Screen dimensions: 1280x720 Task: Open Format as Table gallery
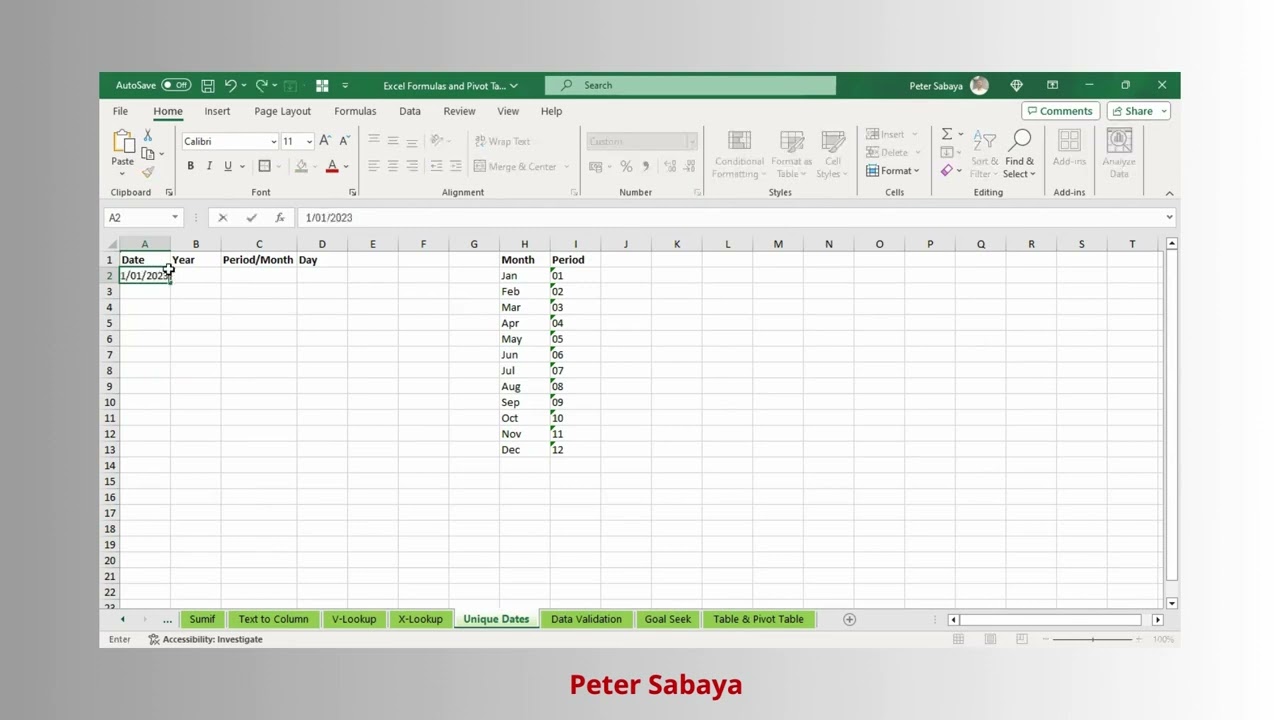click(x=791, y=154)
